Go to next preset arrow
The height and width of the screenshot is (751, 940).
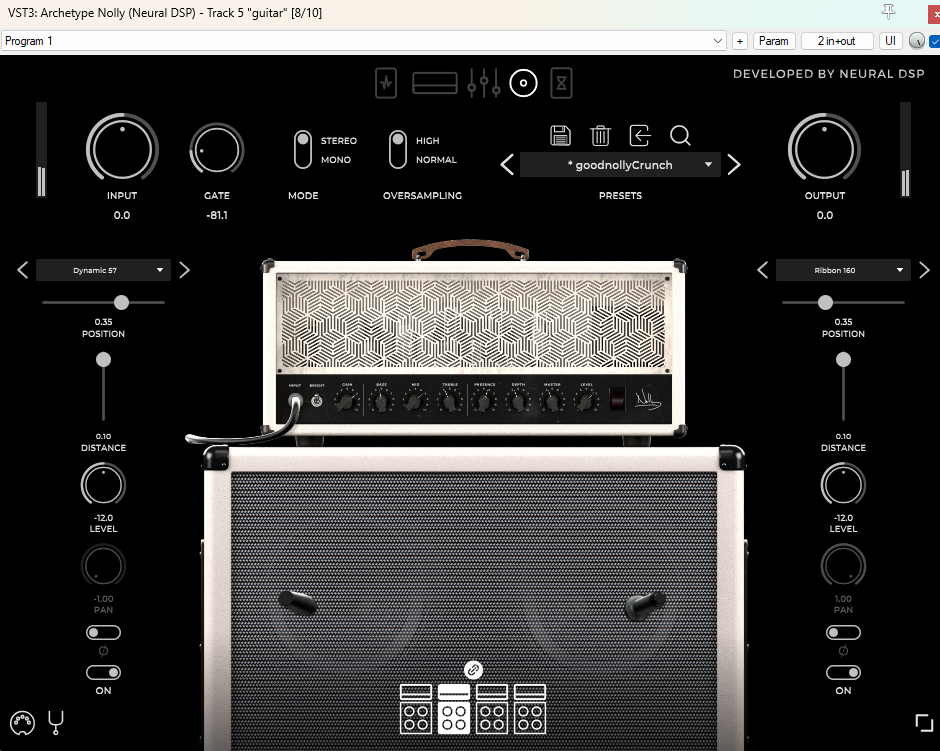[x=734, y=164]
